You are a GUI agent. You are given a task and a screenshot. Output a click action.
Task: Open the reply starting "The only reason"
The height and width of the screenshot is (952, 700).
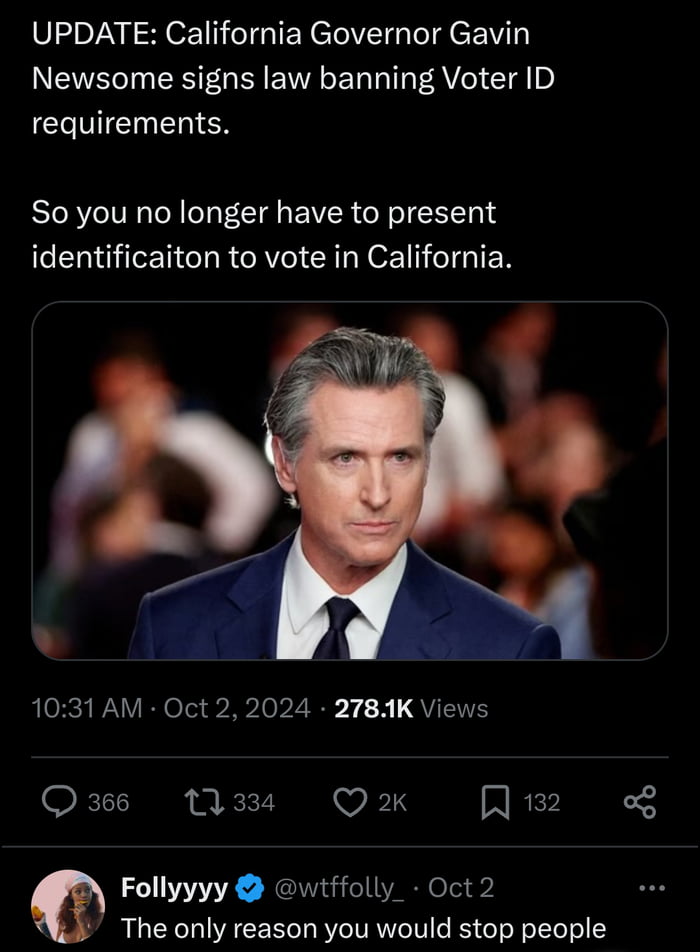click(x=363, y=928)
